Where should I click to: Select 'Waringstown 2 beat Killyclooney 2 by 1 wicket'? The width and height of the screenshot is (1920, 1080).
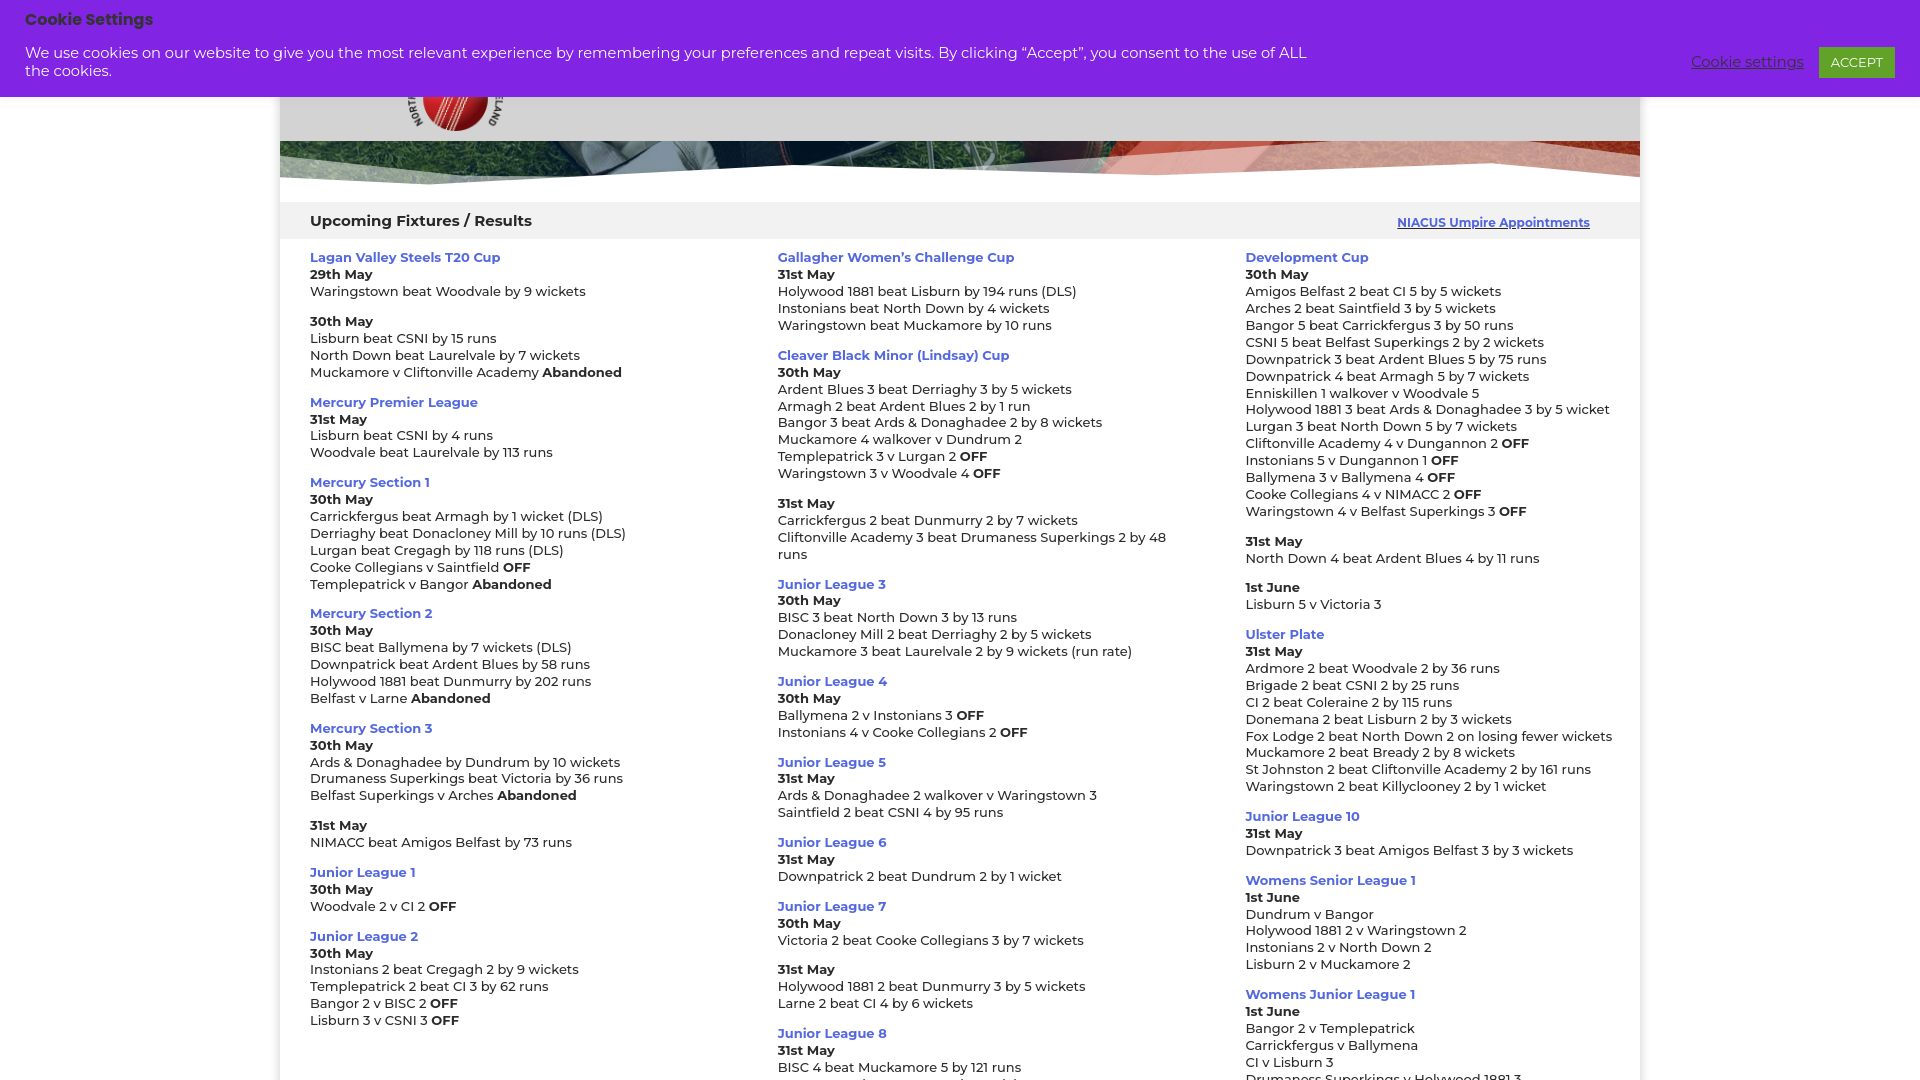click(1395, 787)
